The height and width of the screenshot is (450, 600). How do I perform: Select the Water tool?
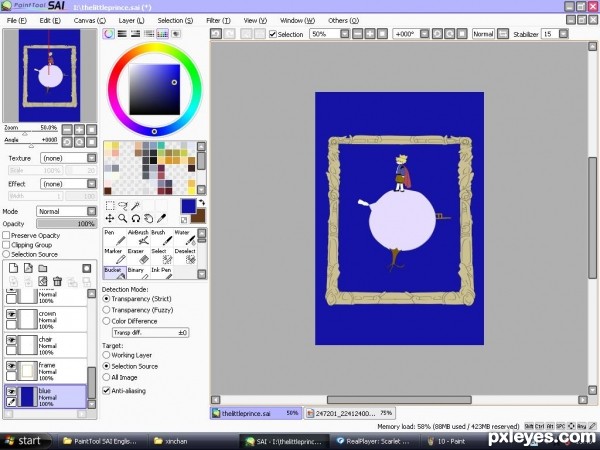click(x=185, y=238)
